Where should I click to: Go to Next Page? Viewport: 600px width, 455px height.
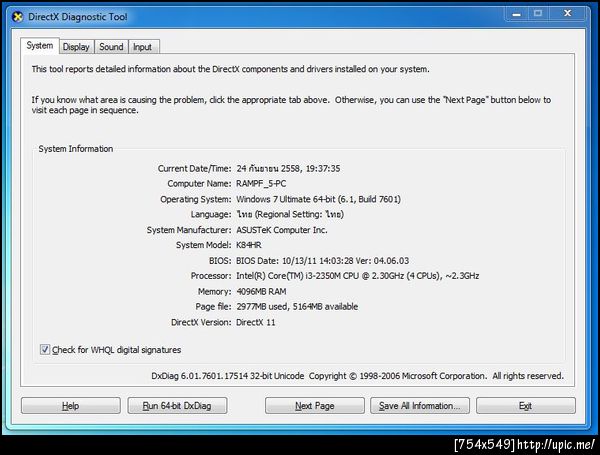coord(315,406)
